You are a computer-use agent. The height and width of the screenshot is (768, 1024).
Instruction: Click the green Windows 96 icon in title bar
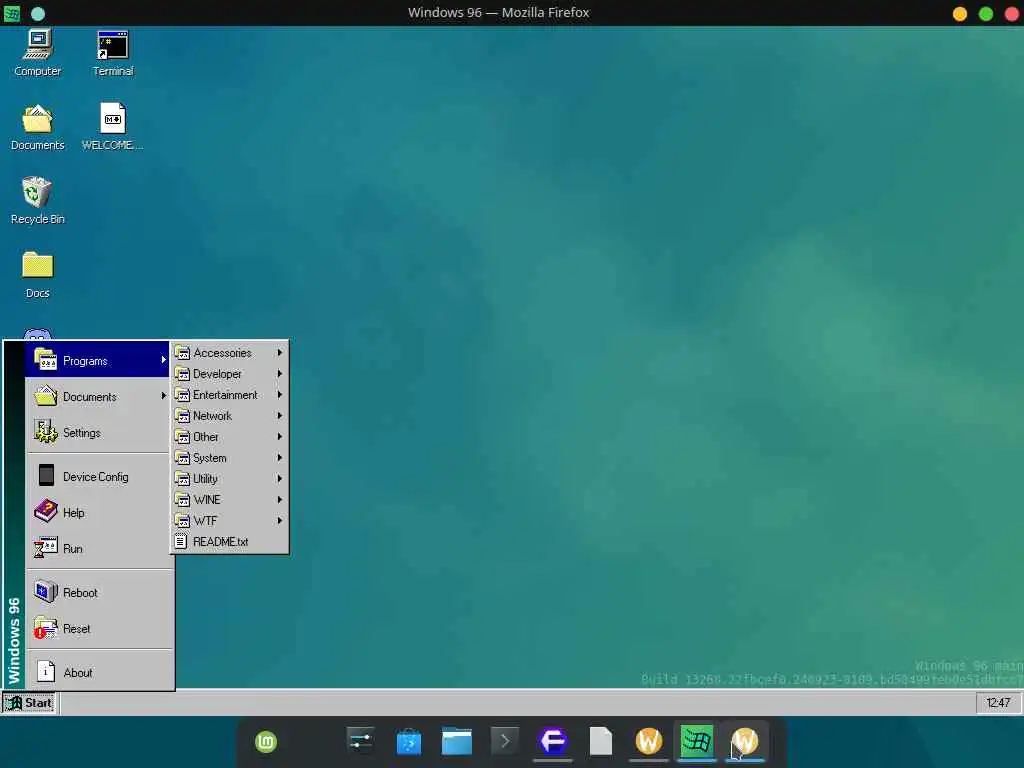tap(12, 13)
